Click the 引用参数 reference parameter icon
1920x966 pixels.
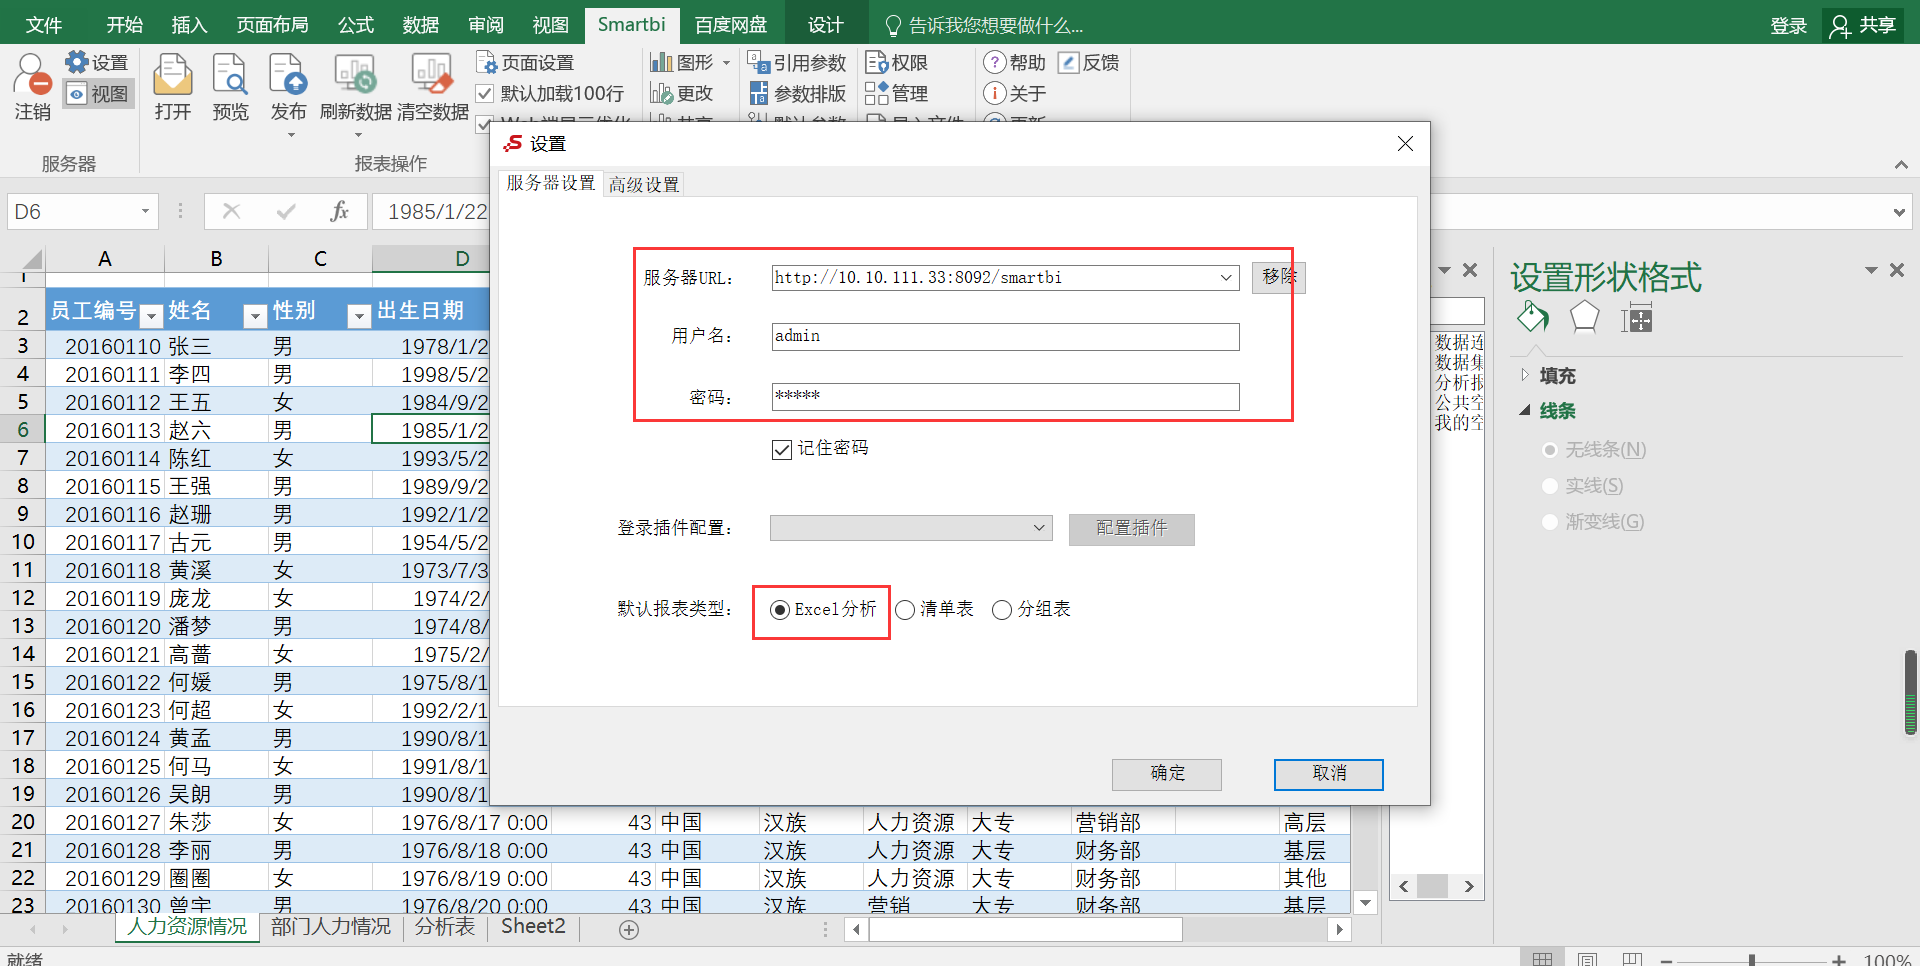pos(759,63)
